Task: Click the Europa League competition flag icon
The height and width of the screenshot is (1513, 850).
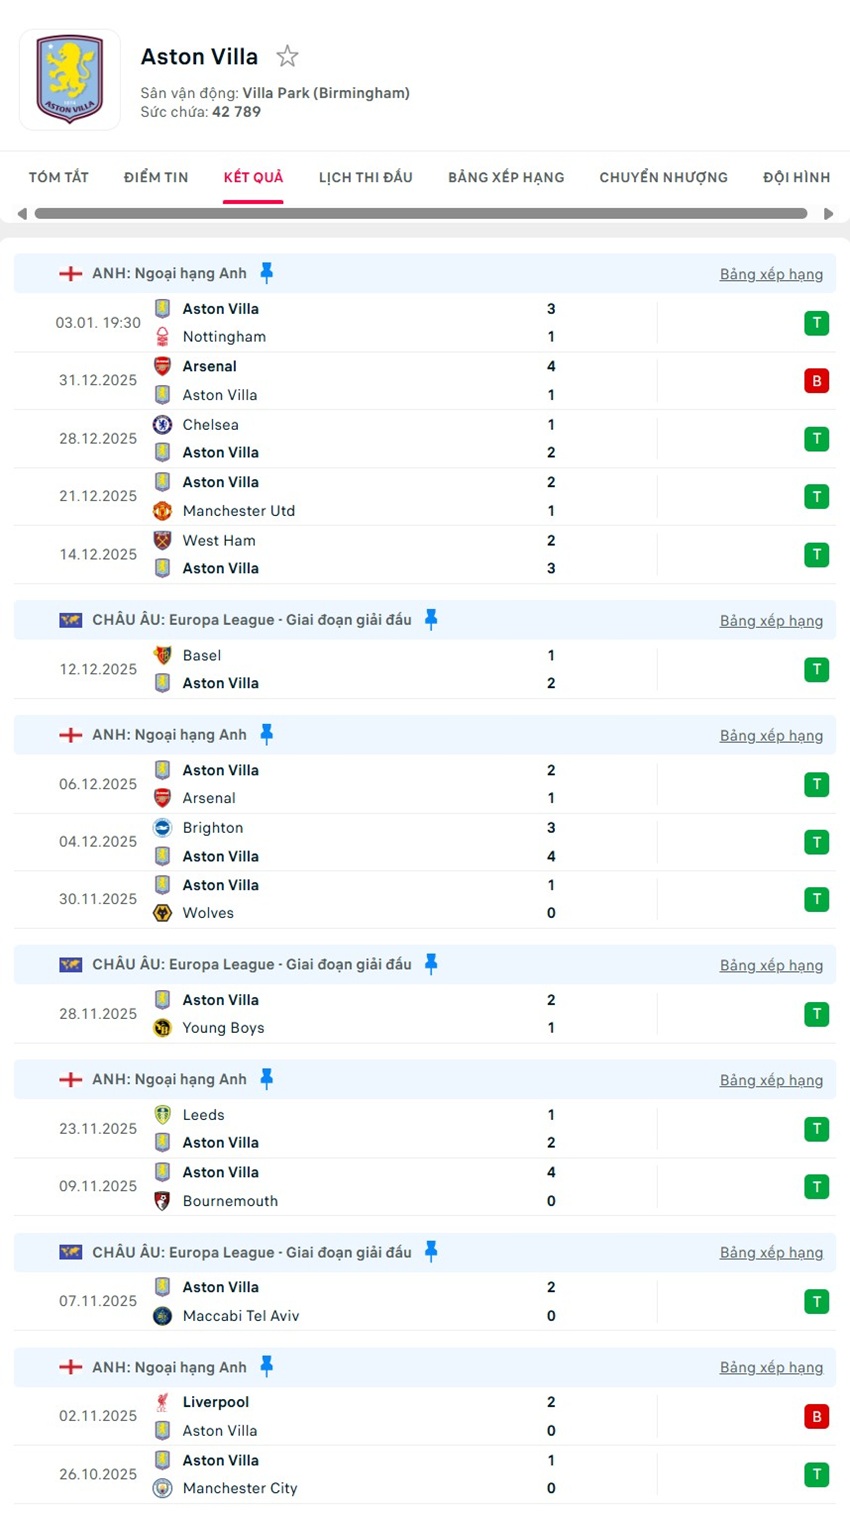Action: (x=70, y=620)
